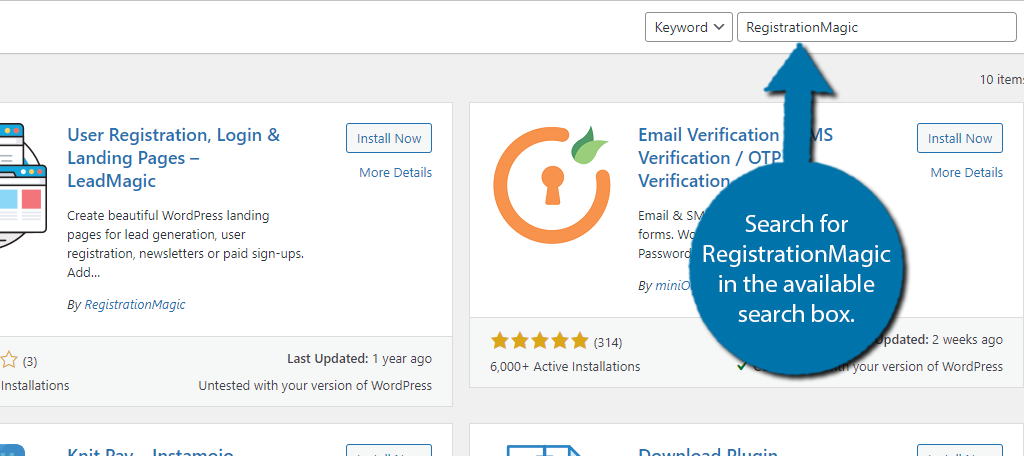Click the empty star rating on LeadMagic card
This screenshot has height=456, width=1024.
coord(8,359)
